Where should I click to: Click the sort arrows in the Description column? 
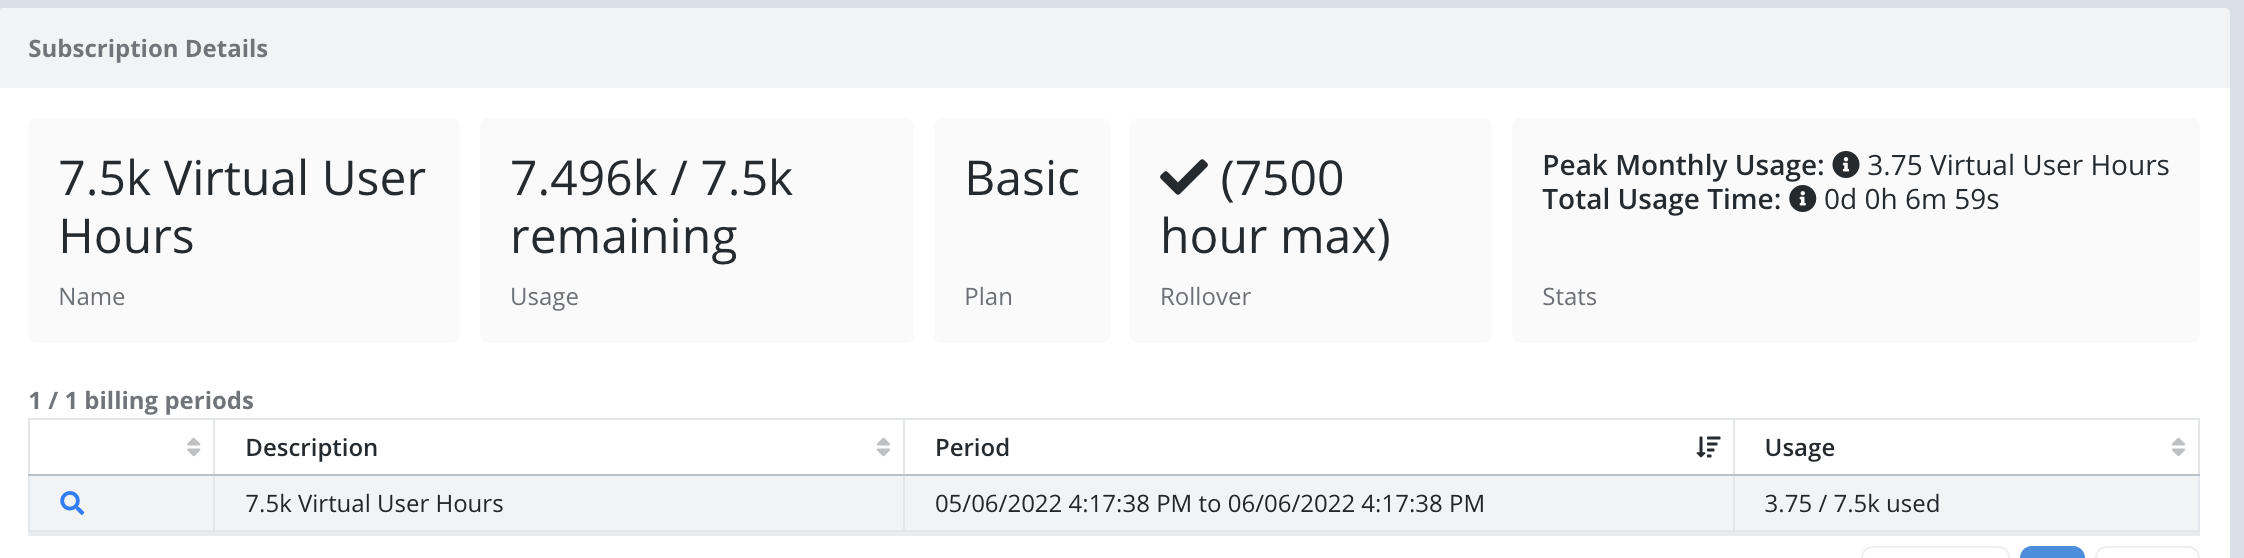tap(883, 447)
